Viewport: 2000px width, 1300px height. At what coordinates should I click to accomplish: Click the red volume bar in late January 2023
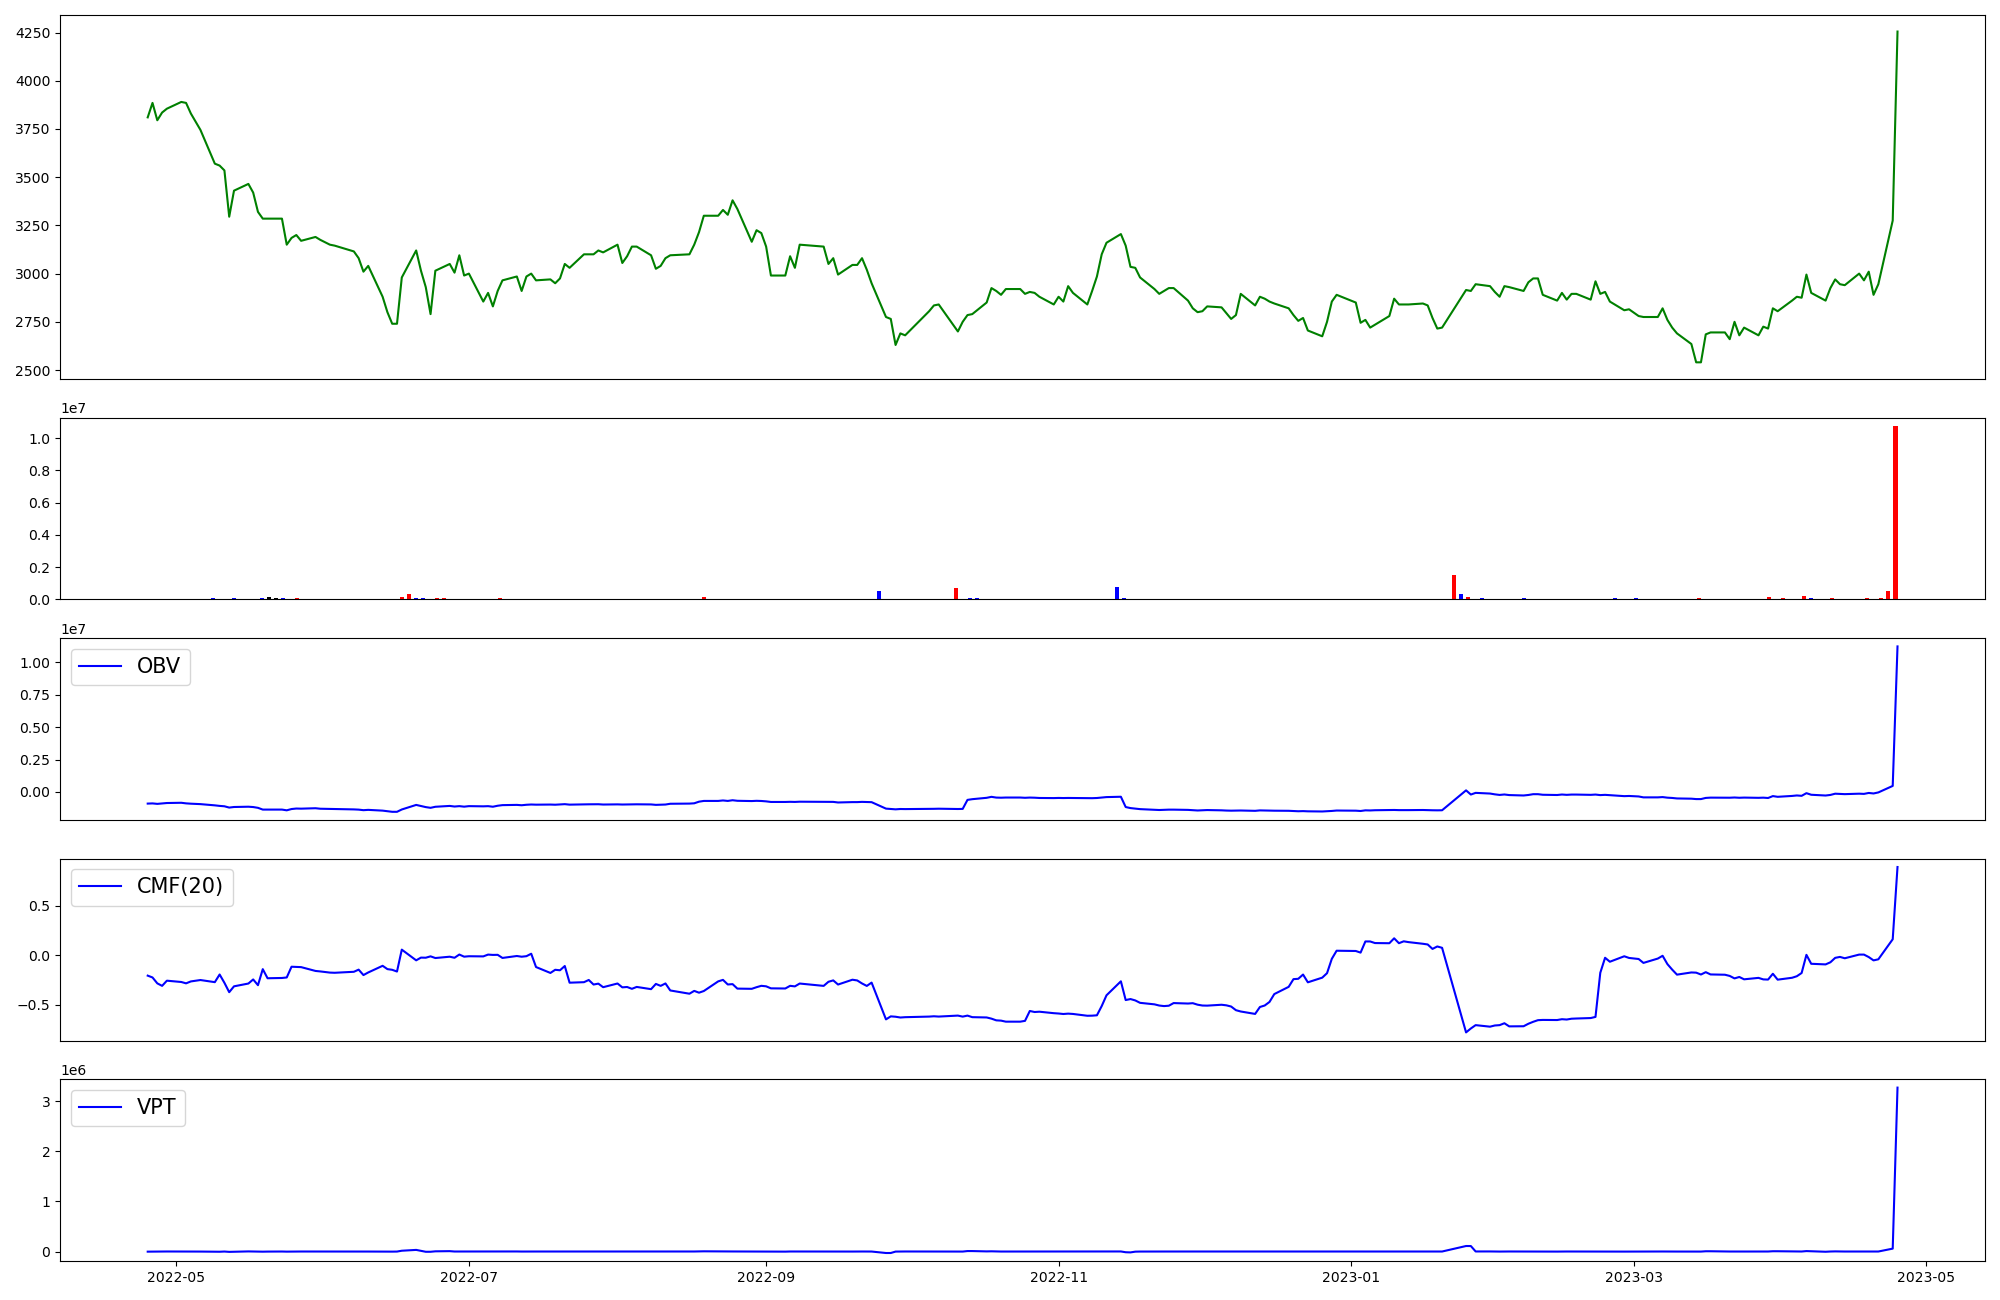pos(1454,588)
